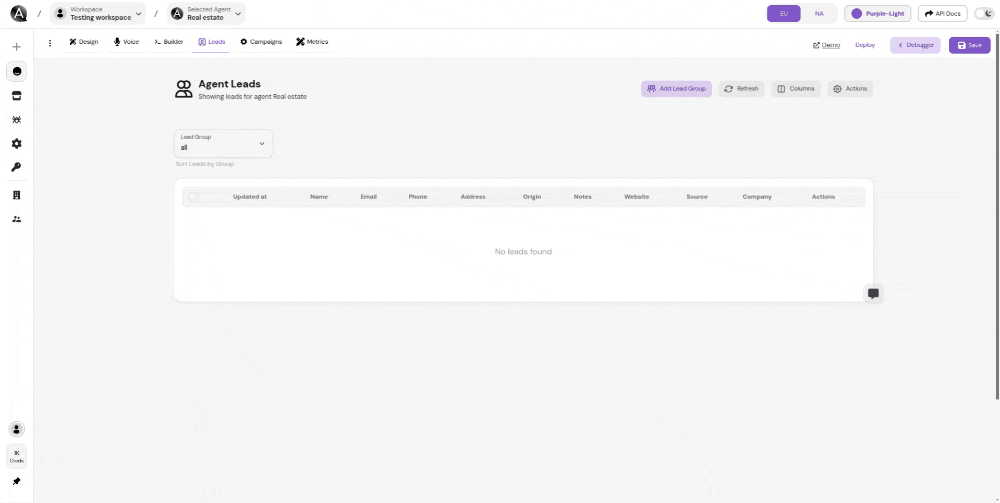Click the Agent Leads people icon
This screenshot has height=503, width=1000.
point(184,89)
